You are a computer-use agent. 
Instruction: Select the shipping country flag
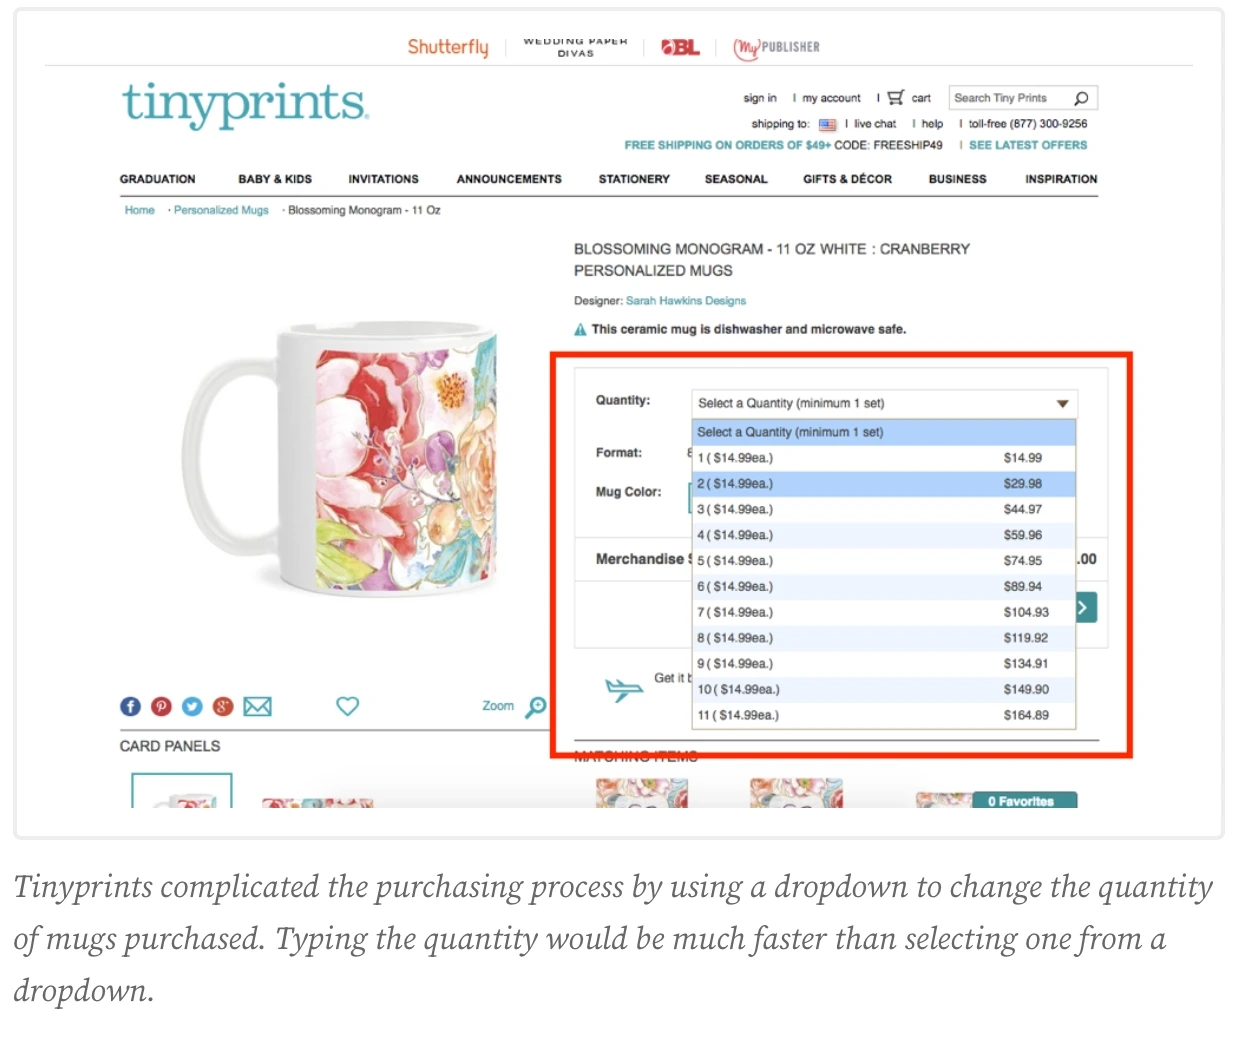point(827,125)
